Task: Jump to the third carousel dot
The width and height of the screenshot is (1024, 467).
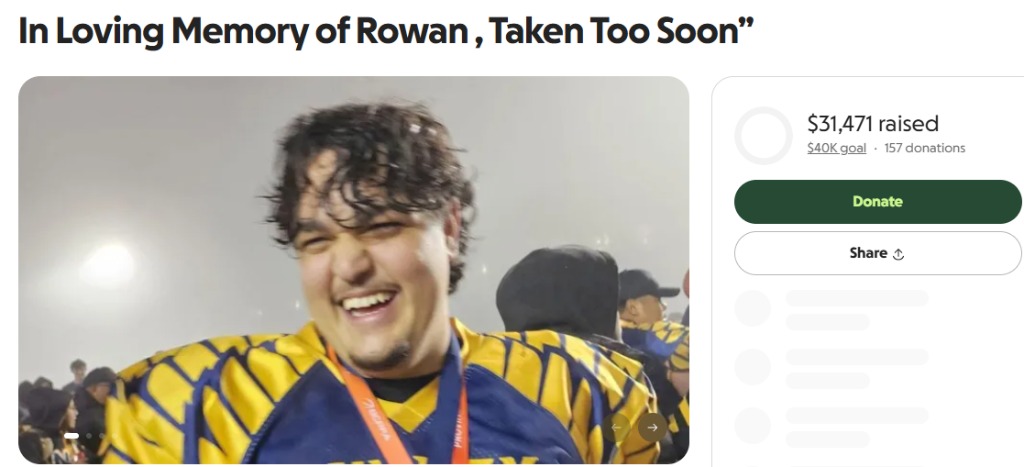Action: (x=101, y=436)
